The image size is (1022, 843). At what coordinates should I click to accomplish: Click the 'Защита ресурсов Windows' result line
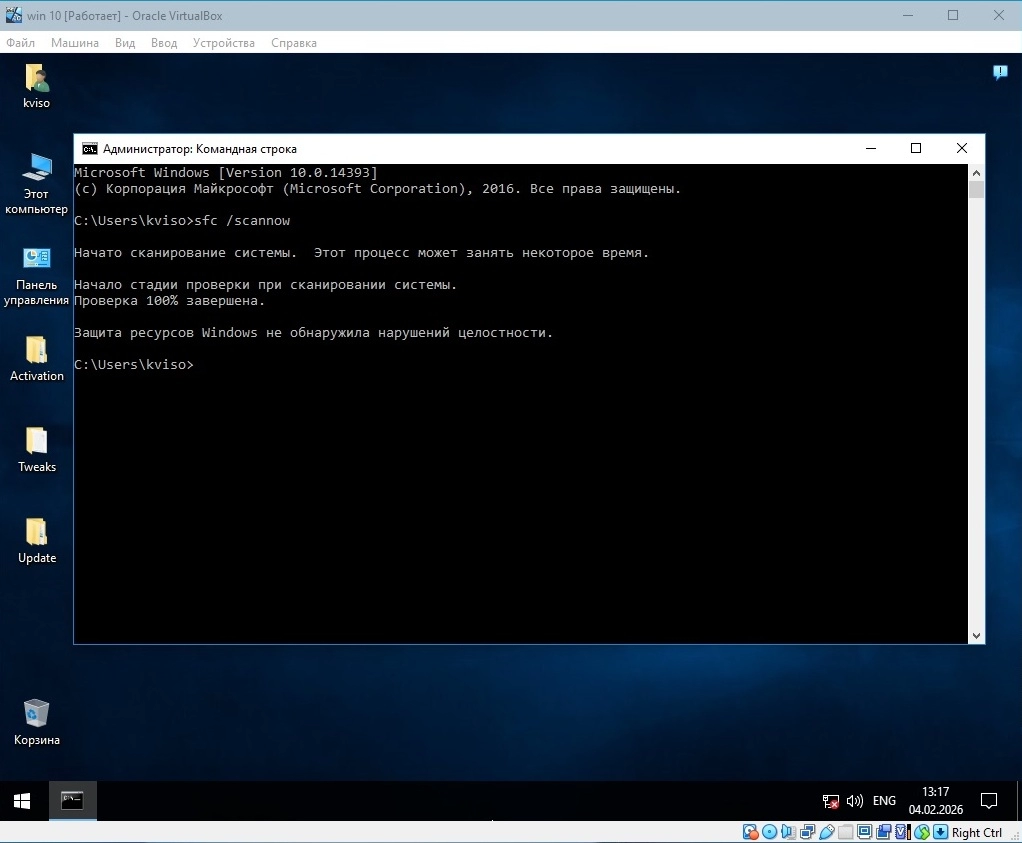[314, 333]
